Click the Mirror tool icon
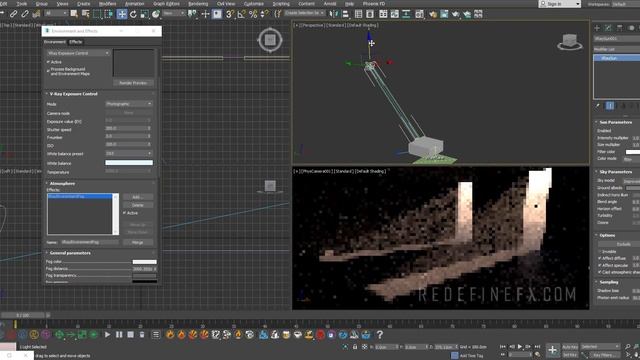Viewport: 640px width, 360px height. [x=334, y=14]
